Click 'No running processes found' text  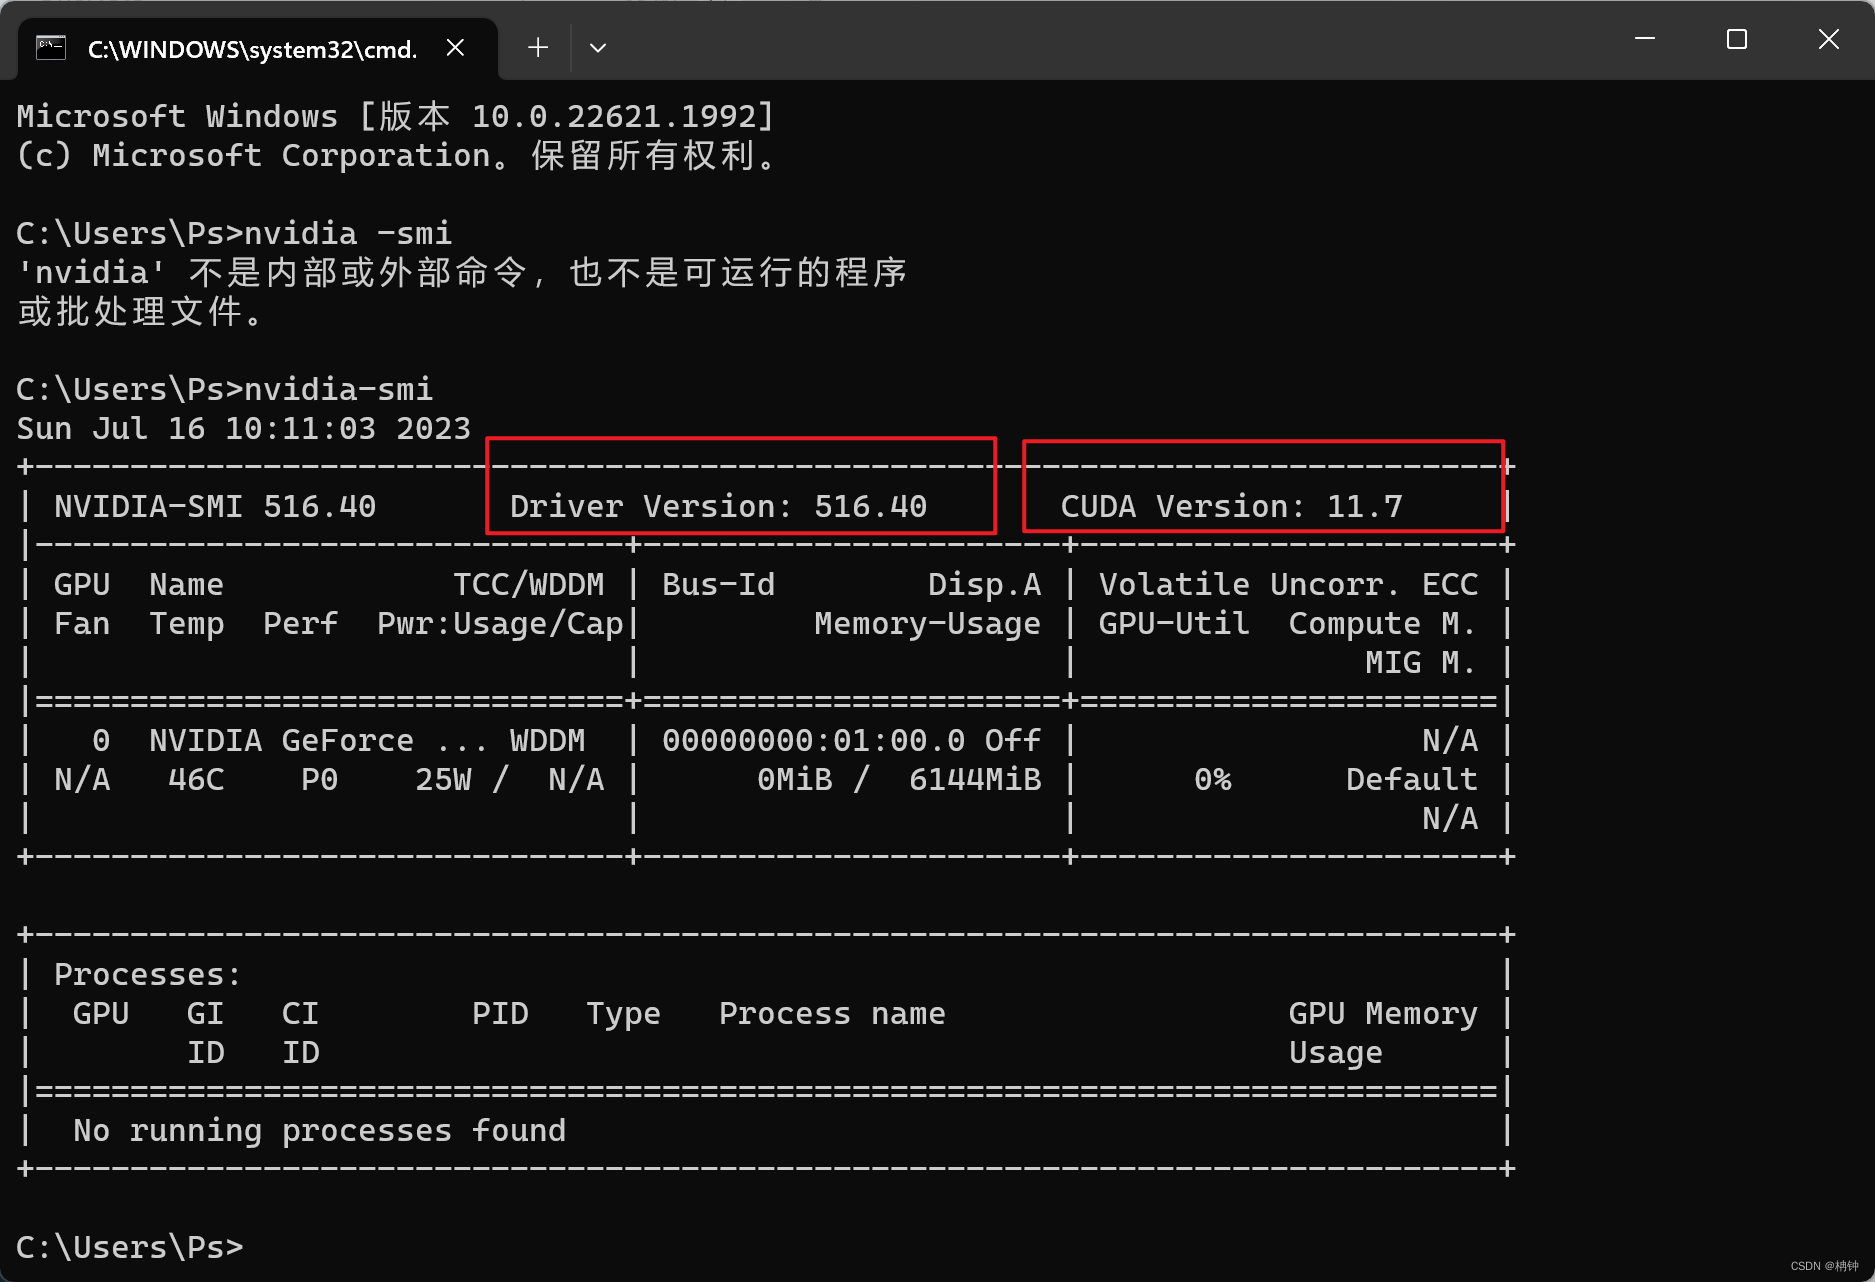(x=319, y=1131)
